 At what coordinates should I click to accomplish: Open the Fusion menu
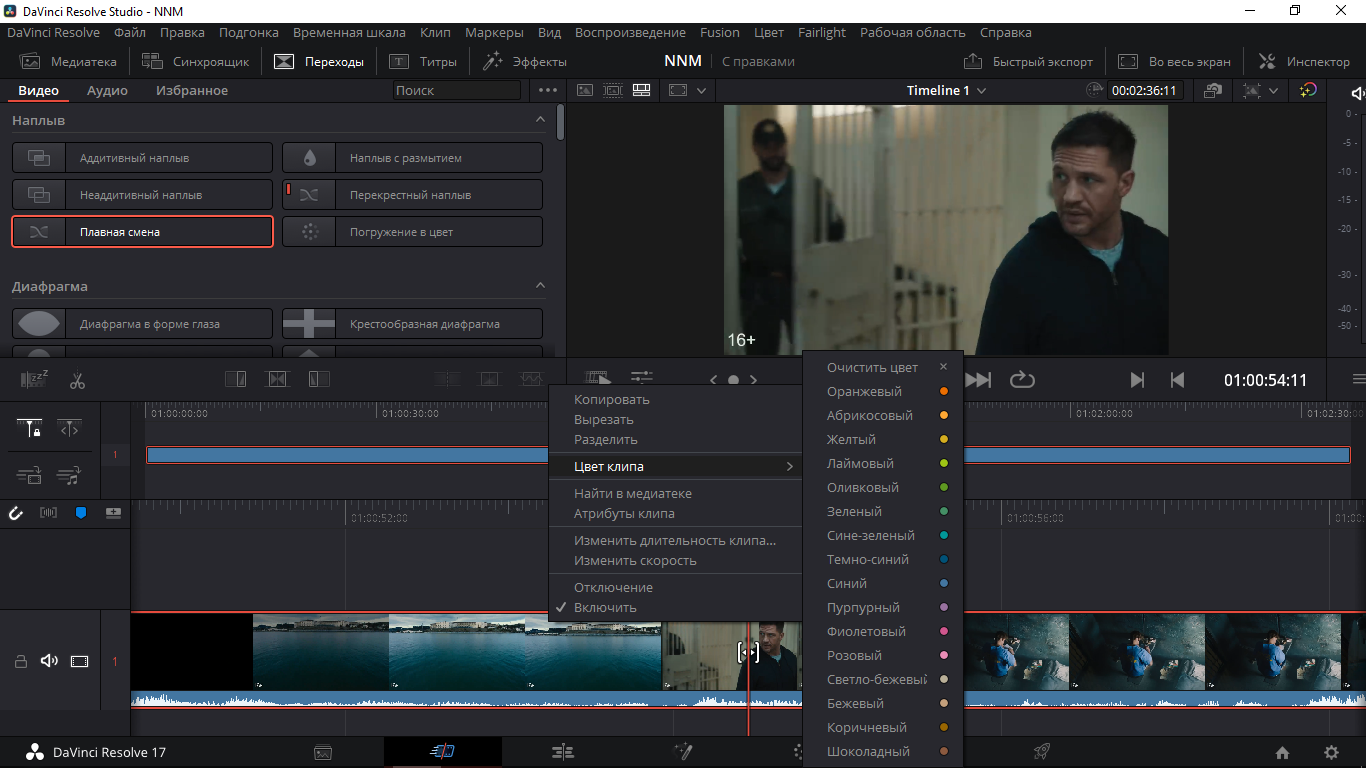(x=719, y=32)
